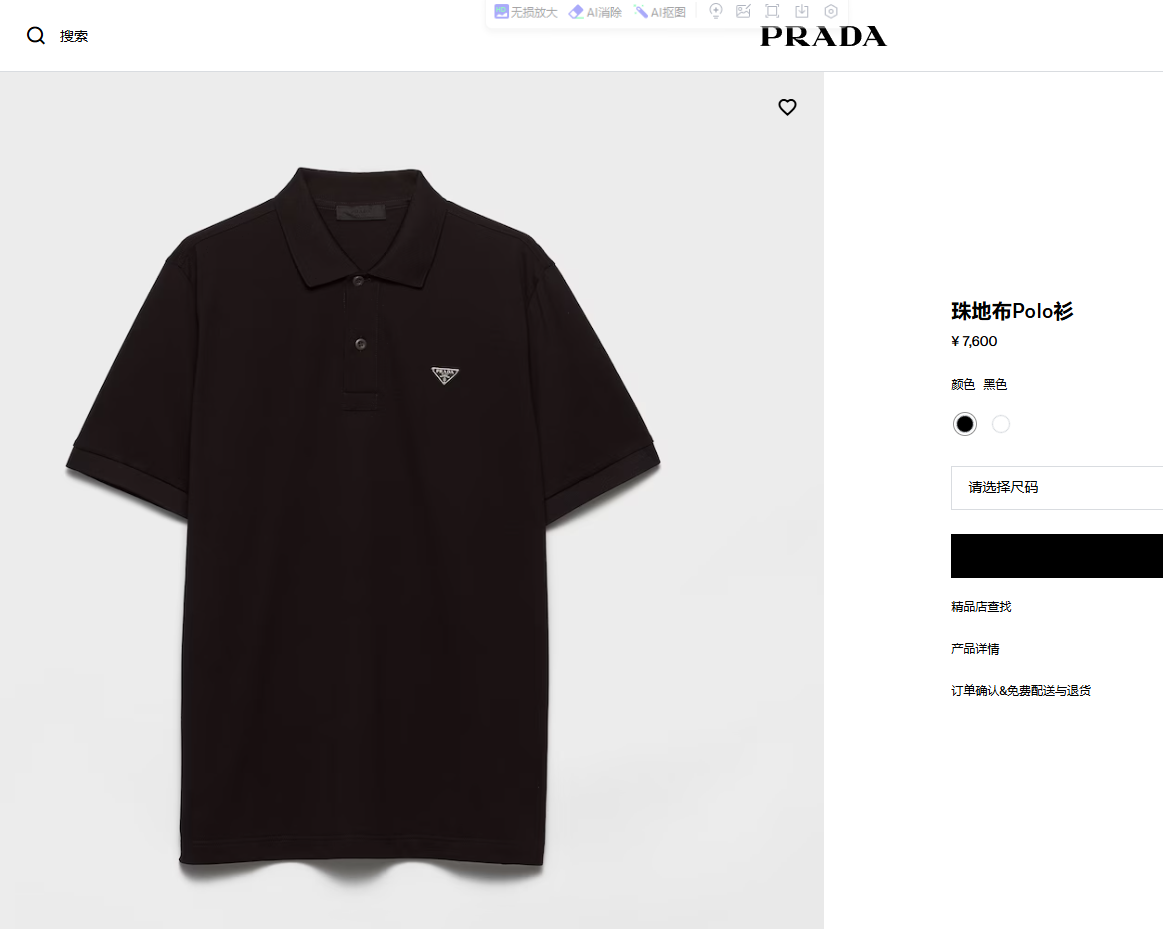
Task: Click the lightbulb icon in floating toolbar
Action: 716,11
